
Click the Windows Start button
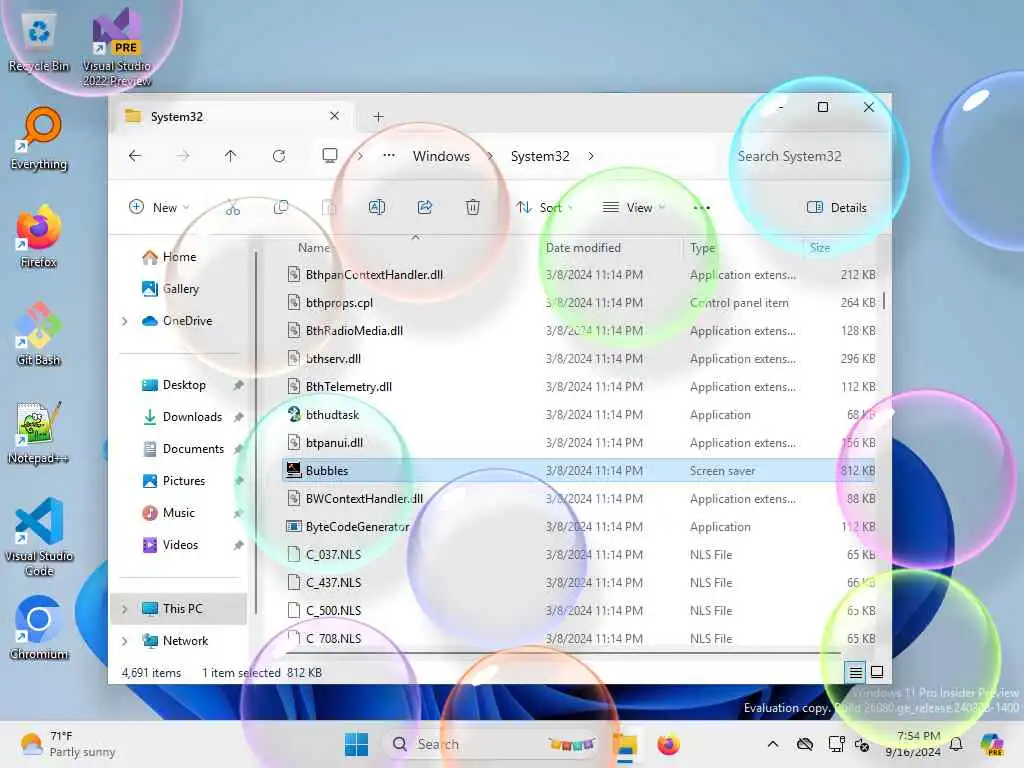[357, 744]
